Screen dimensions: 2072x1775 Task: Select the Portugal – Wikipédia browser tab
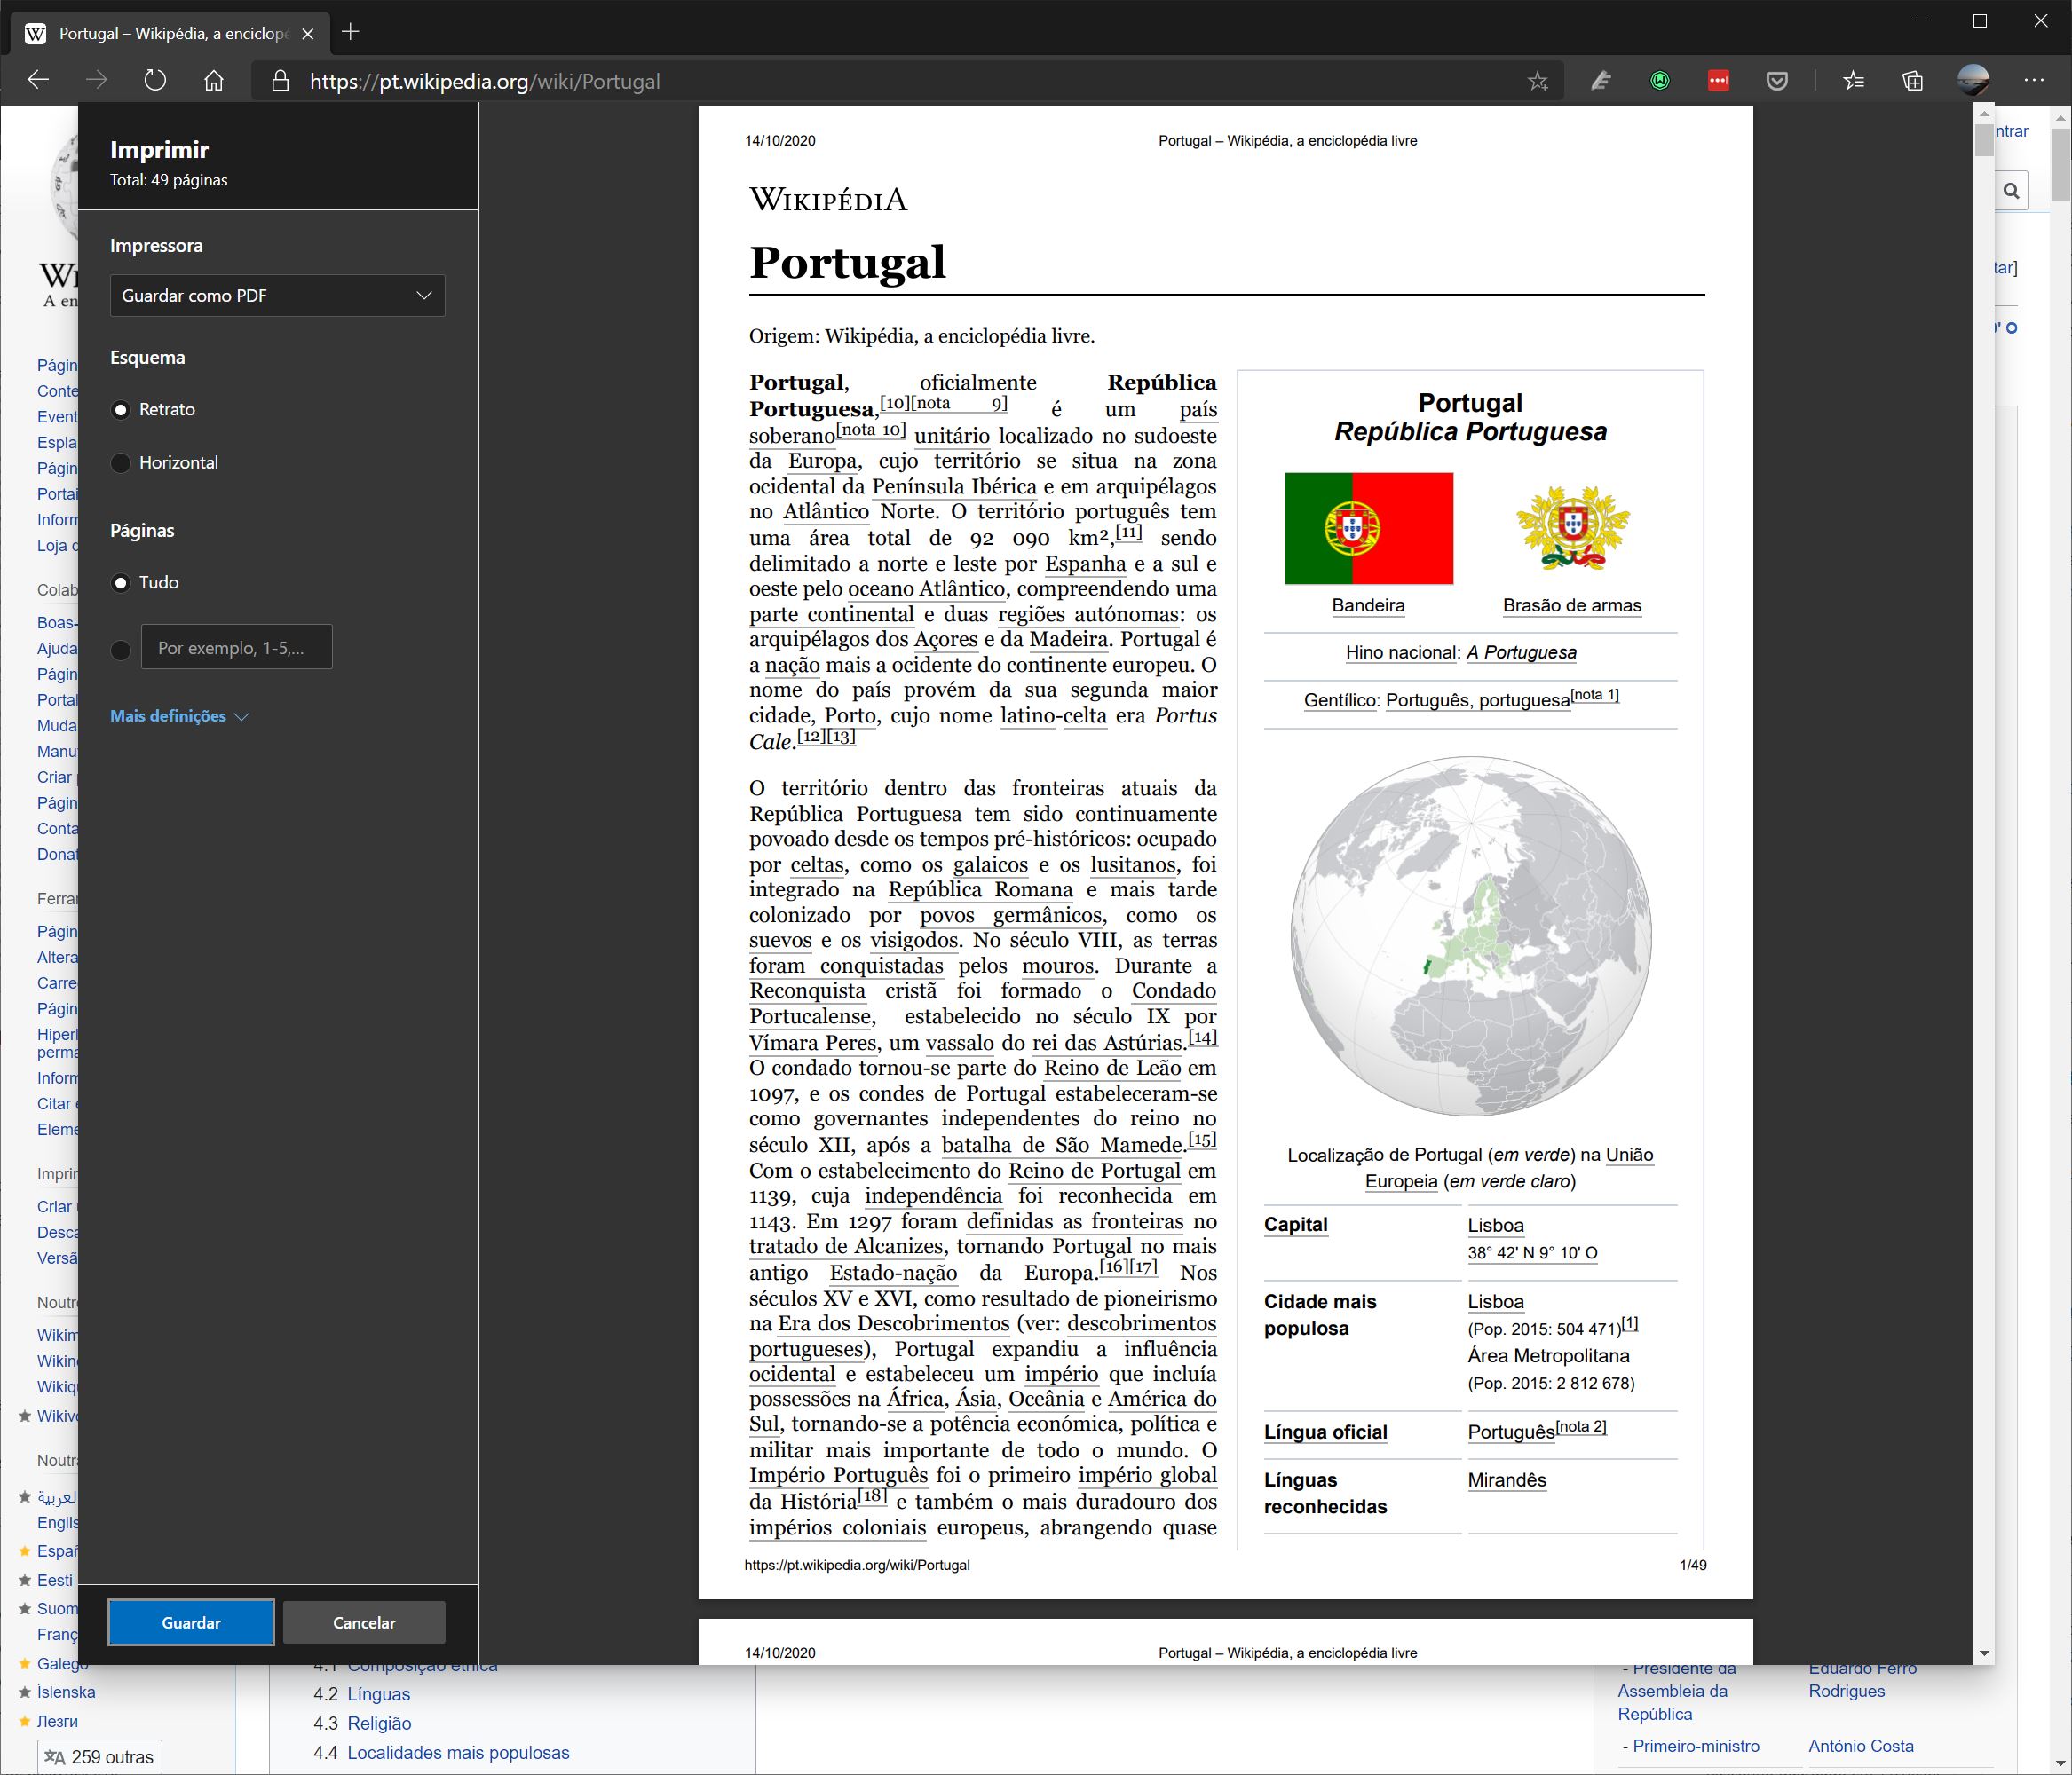coord(168,33)
